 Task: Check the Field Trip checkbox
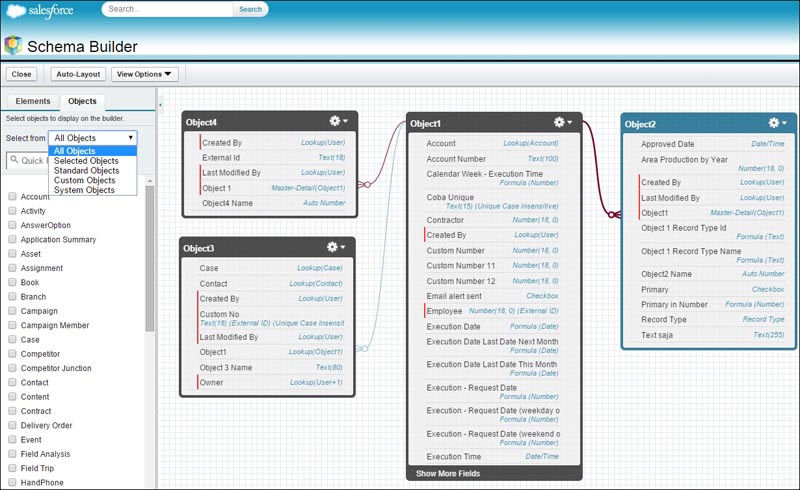(12, 468)
